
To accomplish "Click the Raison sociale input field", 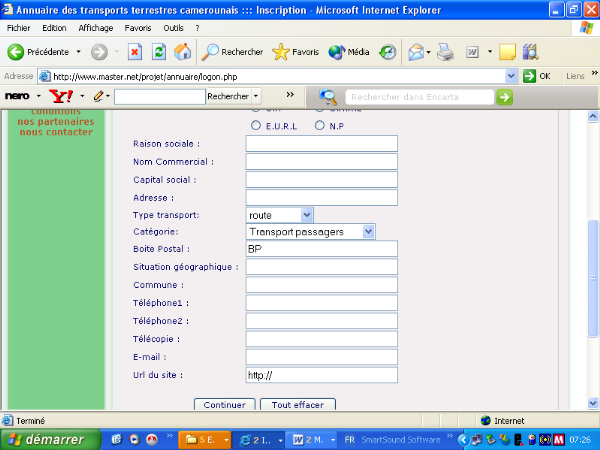I will tap(321, 143).
